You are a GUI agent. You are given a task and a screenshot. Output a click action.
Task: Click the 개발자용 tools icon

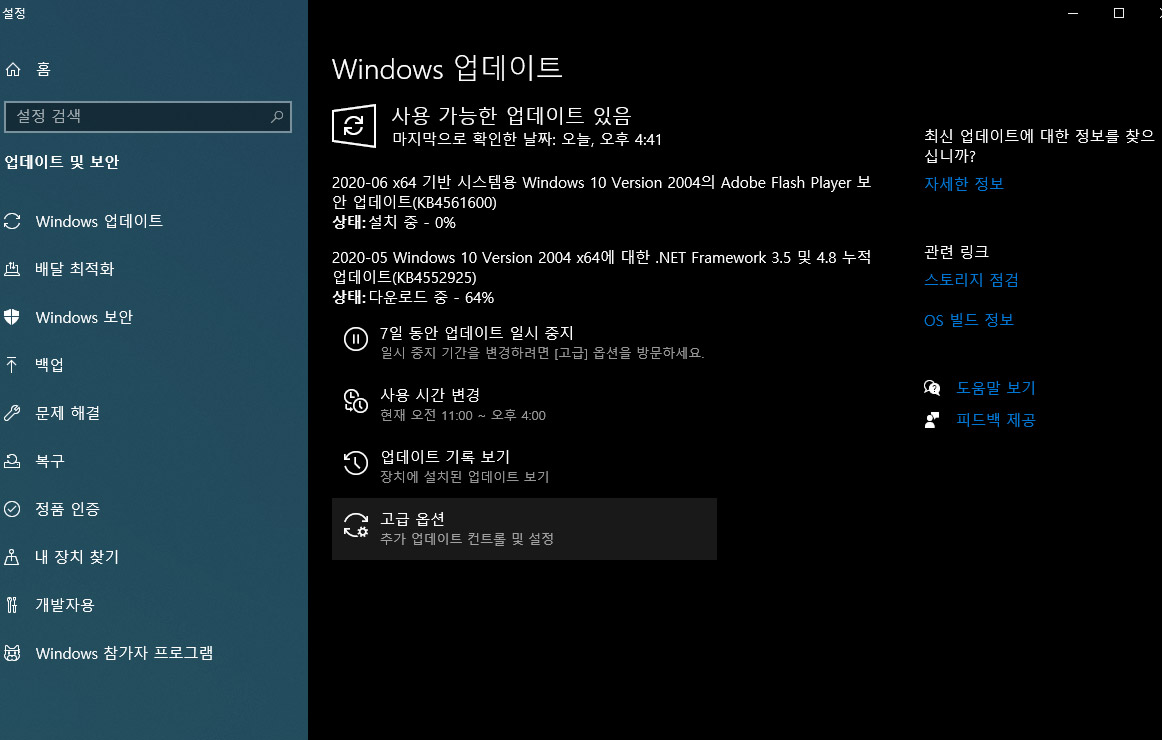click(x=12, y=605)
